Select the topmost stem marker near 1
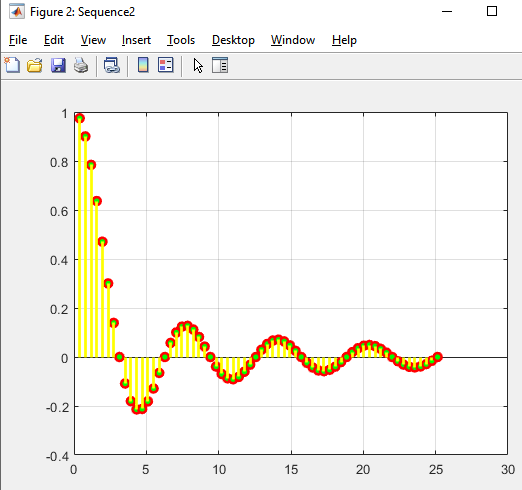The width and height of the screenshot is (522, 490). (80, 118)
